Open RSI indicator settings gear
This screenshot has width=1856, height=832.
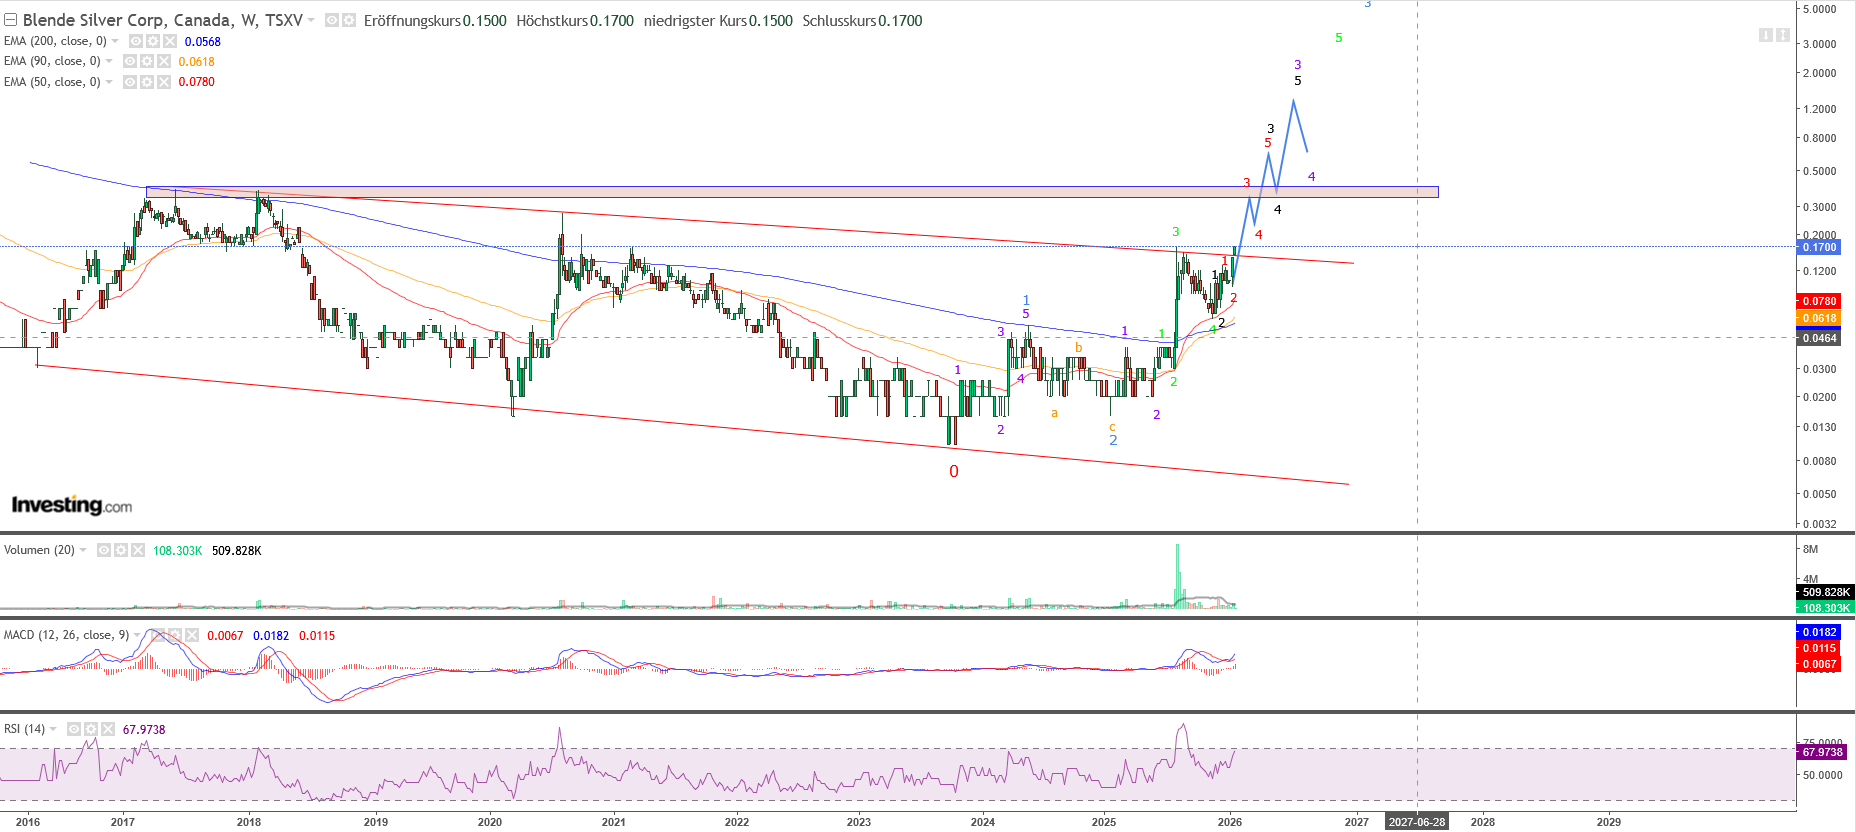pos(91,729)
